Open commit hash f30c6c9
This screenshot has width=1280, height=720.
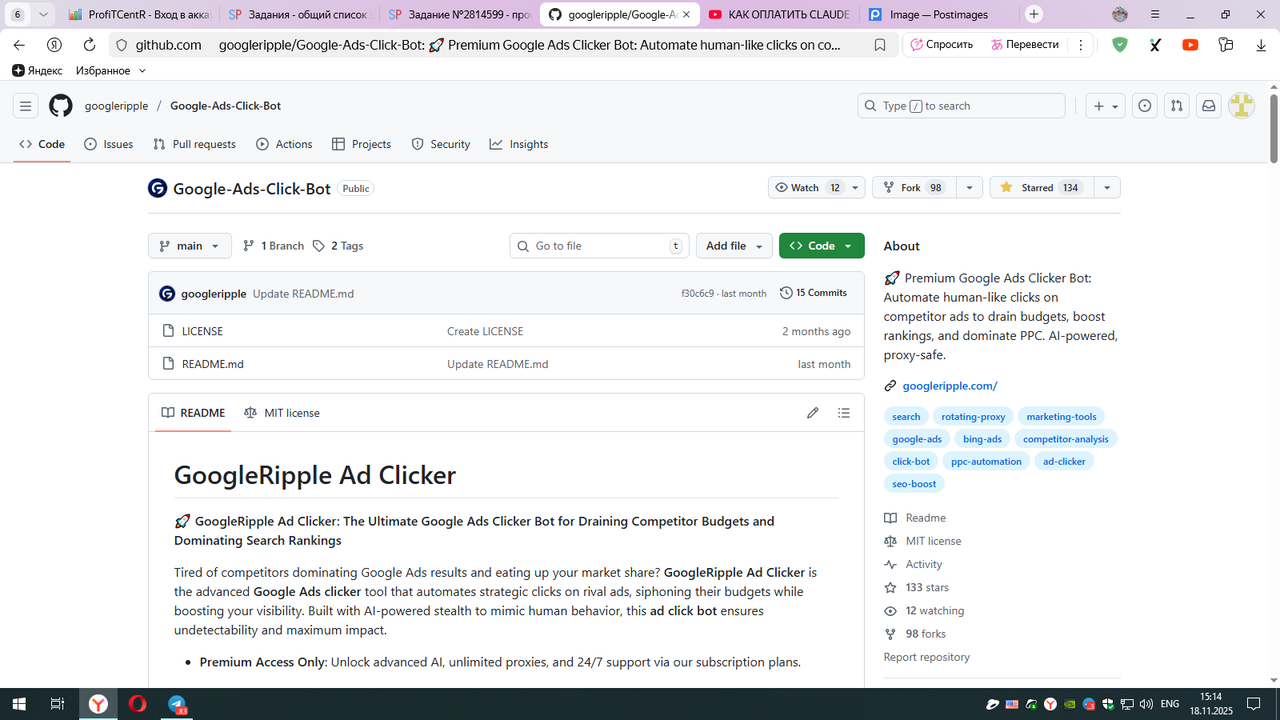(x=698, y=294)
